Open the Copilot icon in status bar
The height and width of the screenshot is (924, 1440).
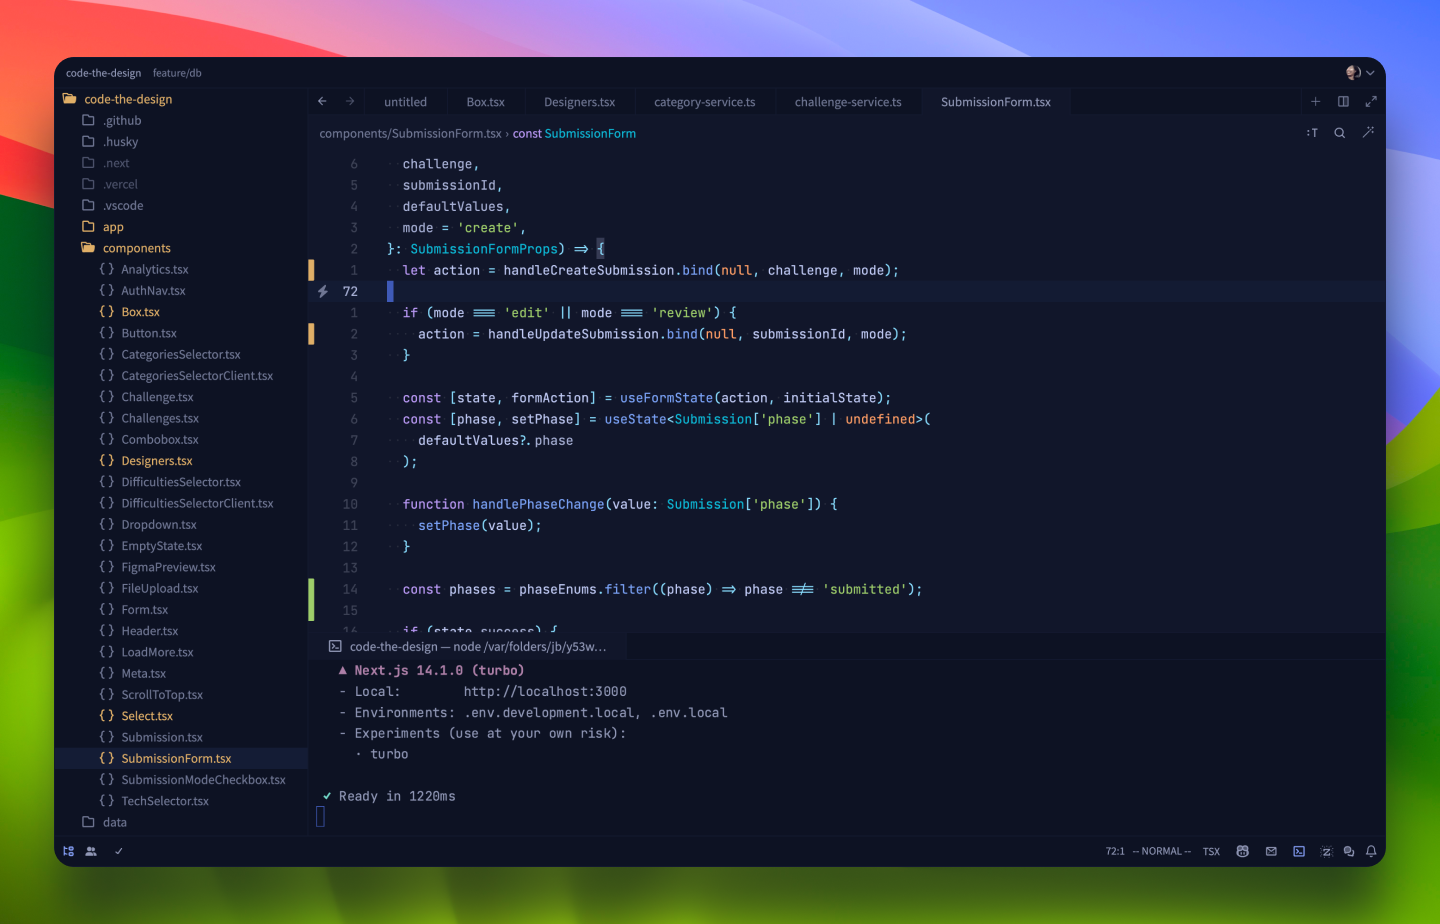pyautogui.click(x=1242, y=851)
